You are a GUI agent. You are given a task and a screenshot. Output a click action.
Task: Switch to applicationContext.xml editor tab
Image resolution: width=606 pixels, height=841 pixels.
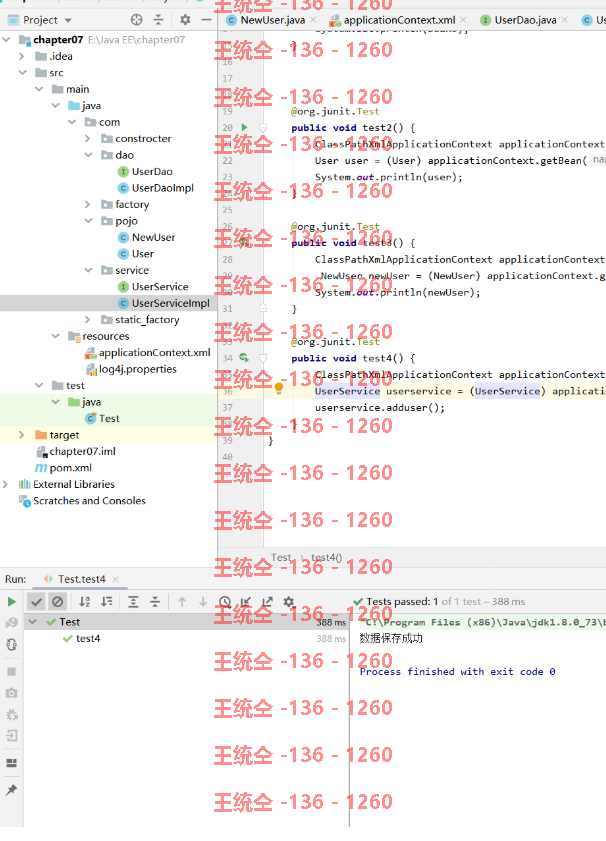(399, 20)
